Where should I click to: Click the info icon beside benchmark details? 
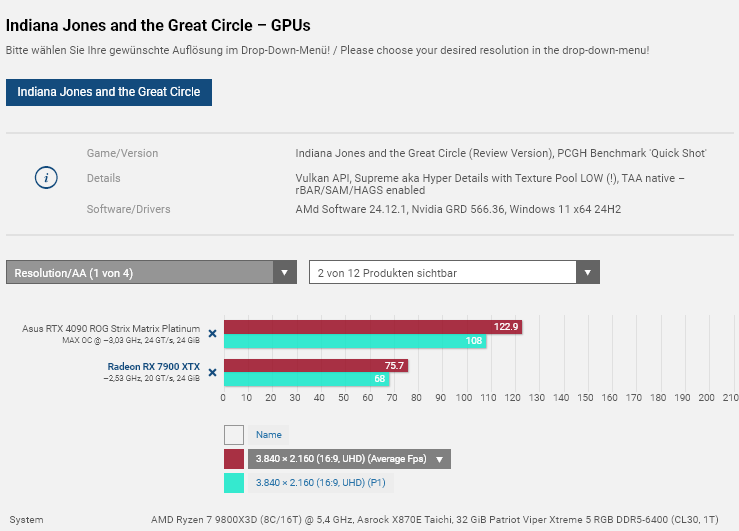click(46, 178)
